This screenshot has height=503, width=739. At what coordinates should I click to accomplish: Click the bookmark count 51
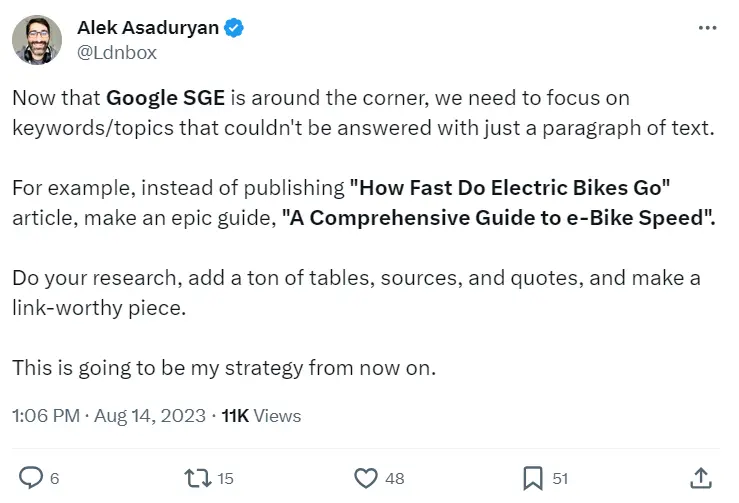tap(560, 478)
